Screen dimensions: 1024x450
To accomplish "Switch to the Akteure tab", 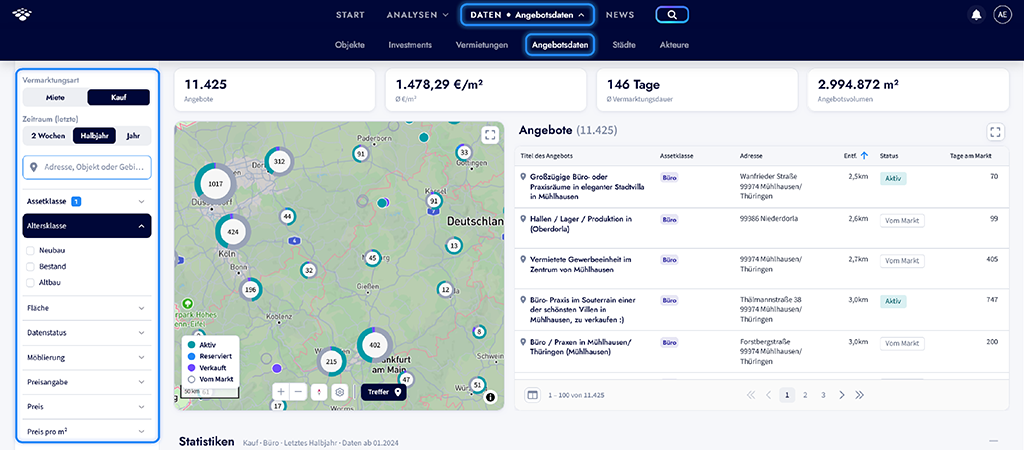I will tap(674, 45).
